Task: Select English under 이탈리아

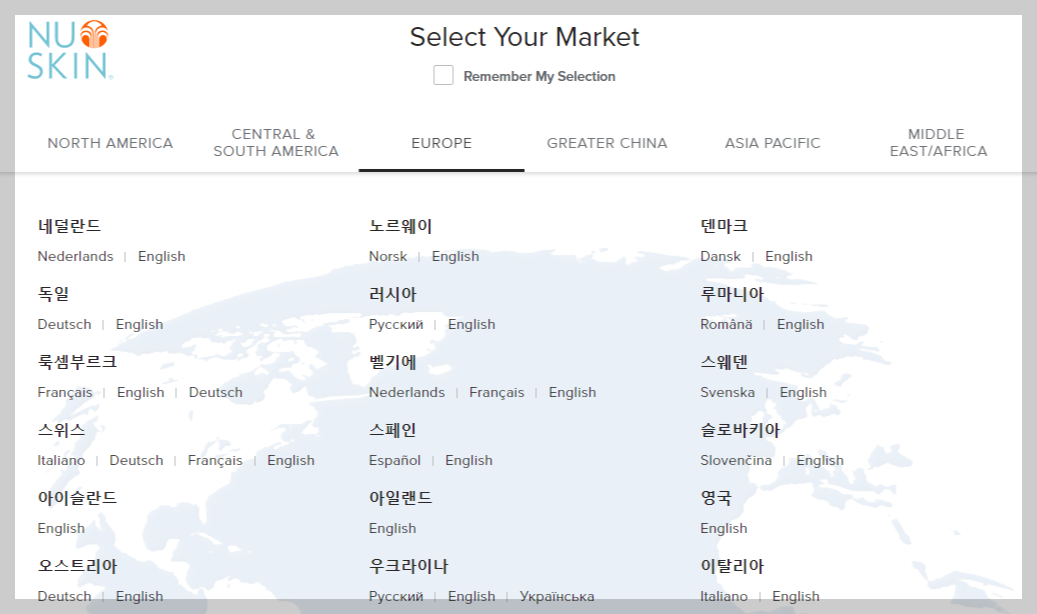Action: 796,596
